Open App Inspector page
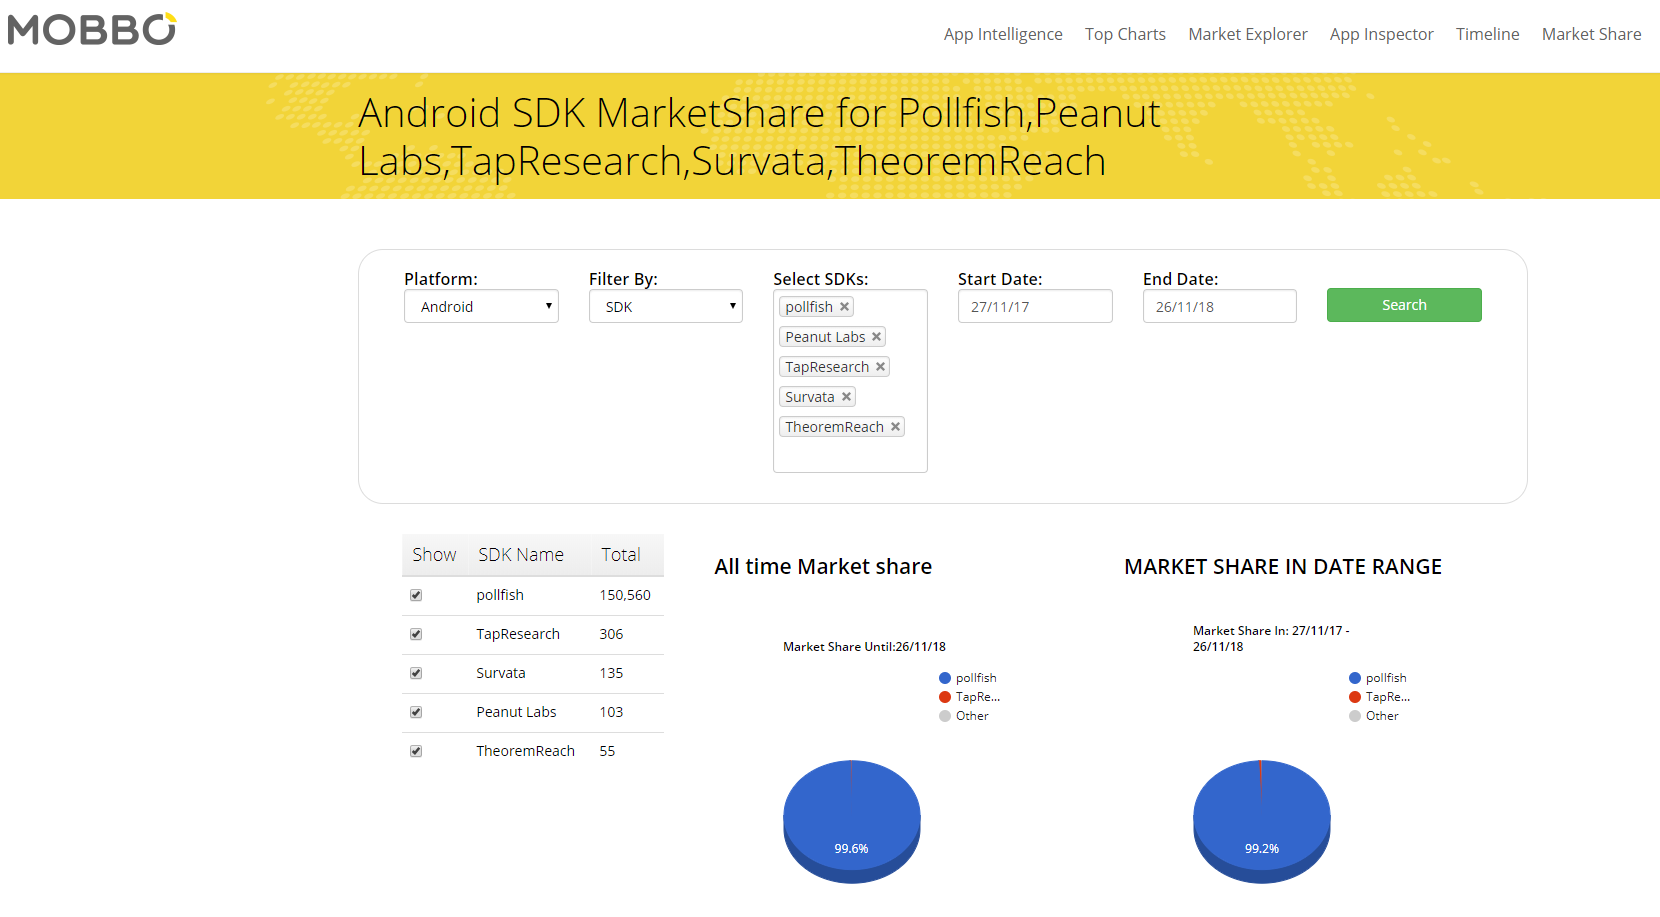Image resolution: width=1660 pixels, height=917 pixels. coord(1381,34)
